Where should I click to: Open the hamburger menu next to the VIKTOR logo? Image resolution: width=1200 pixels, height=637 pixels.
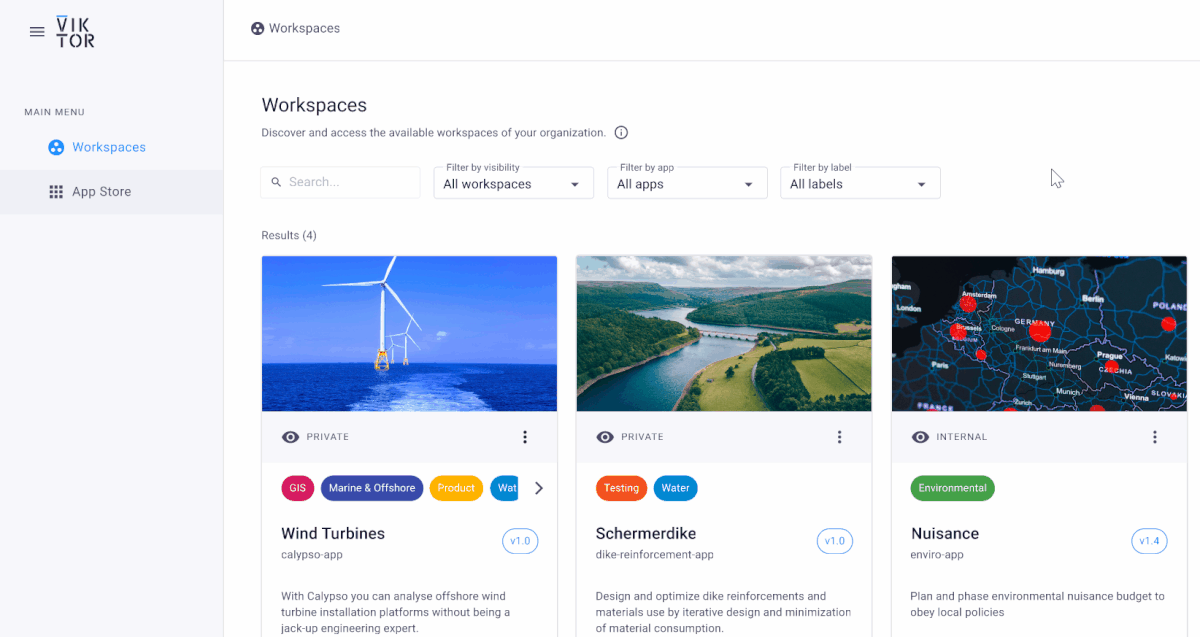click(x=37, y=31)
